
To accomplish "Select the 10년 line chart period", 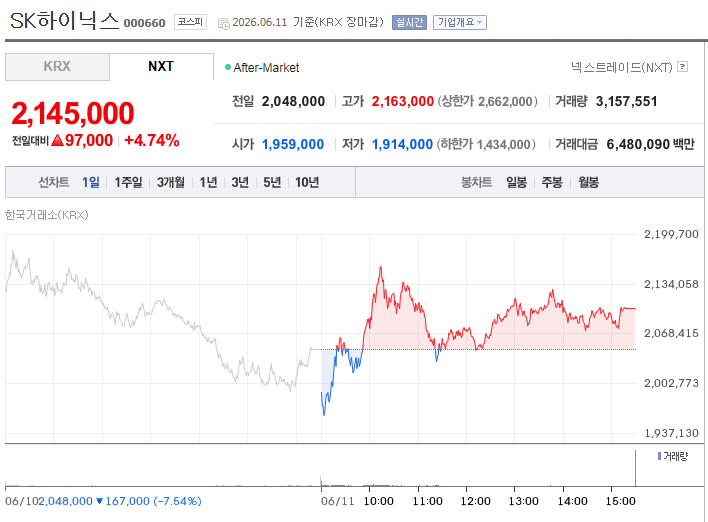I will point(307,182).
